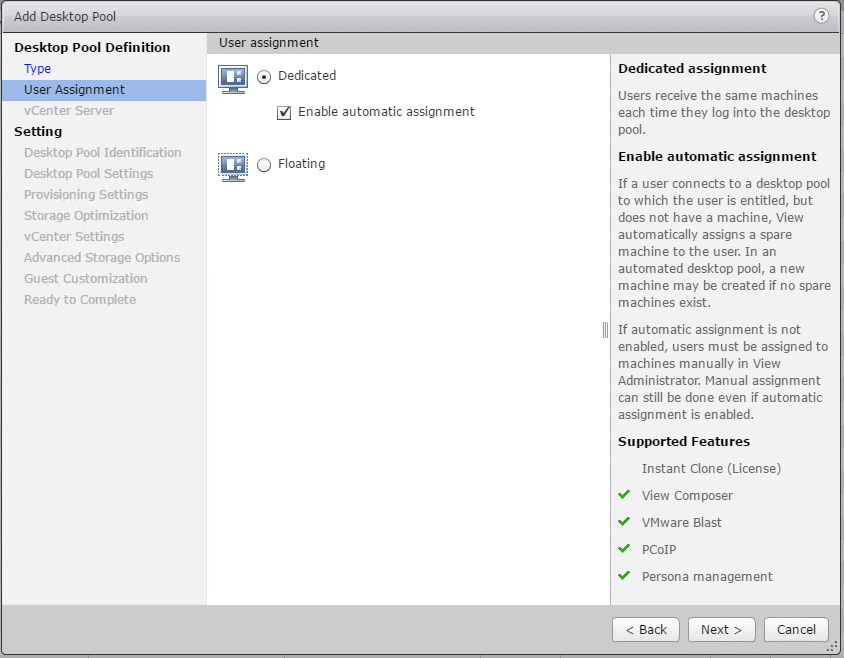Click the Persona management green checkmark
Image resolution: width=844 pixels, height=658 pixels.
point(624,576)
